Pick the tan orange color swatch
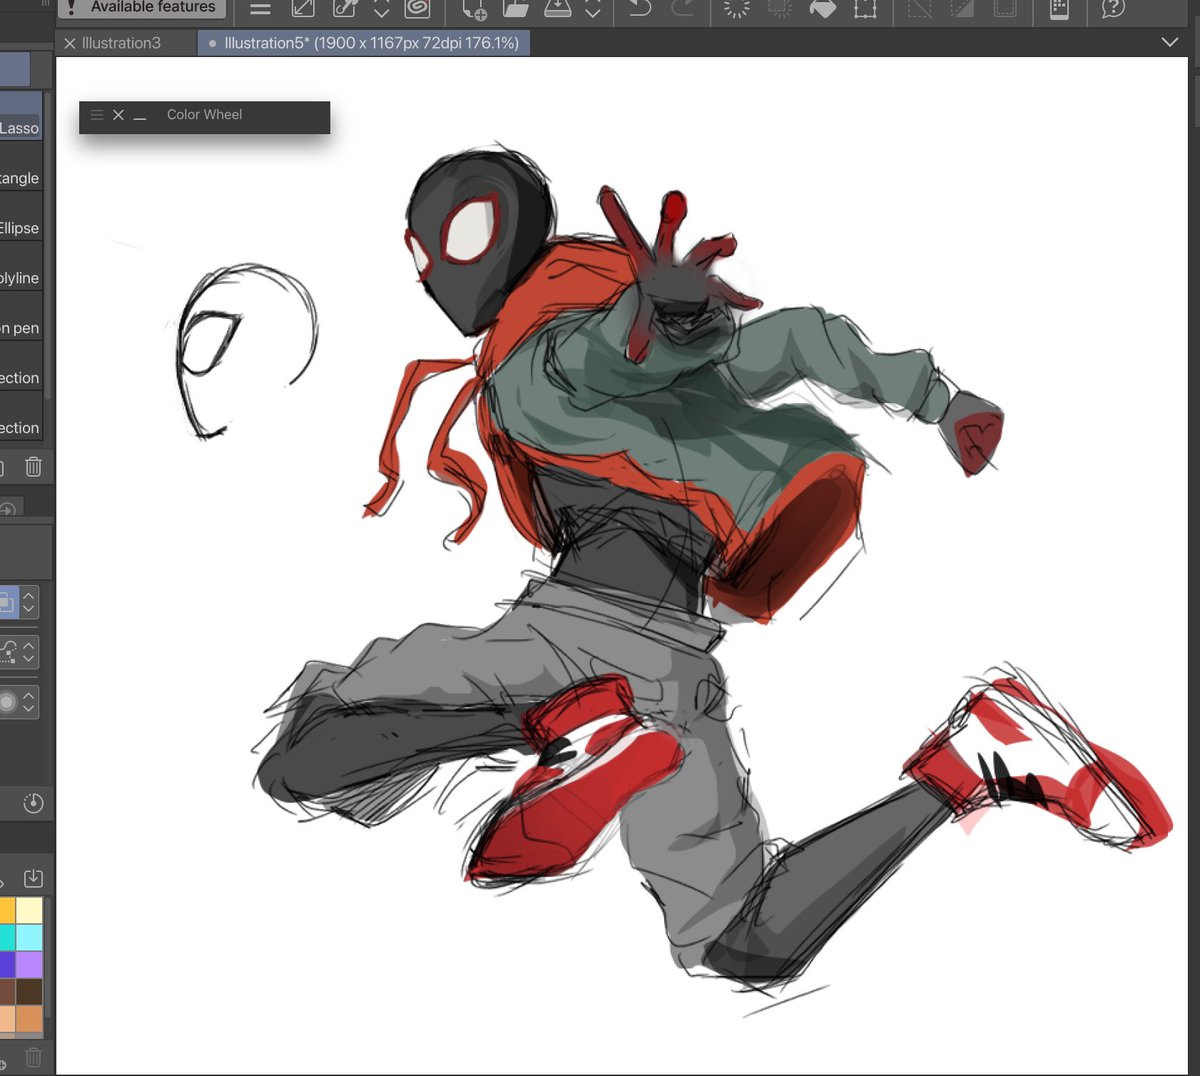This screenshot has width=1200, height=1076. (x=29, y=1018)
